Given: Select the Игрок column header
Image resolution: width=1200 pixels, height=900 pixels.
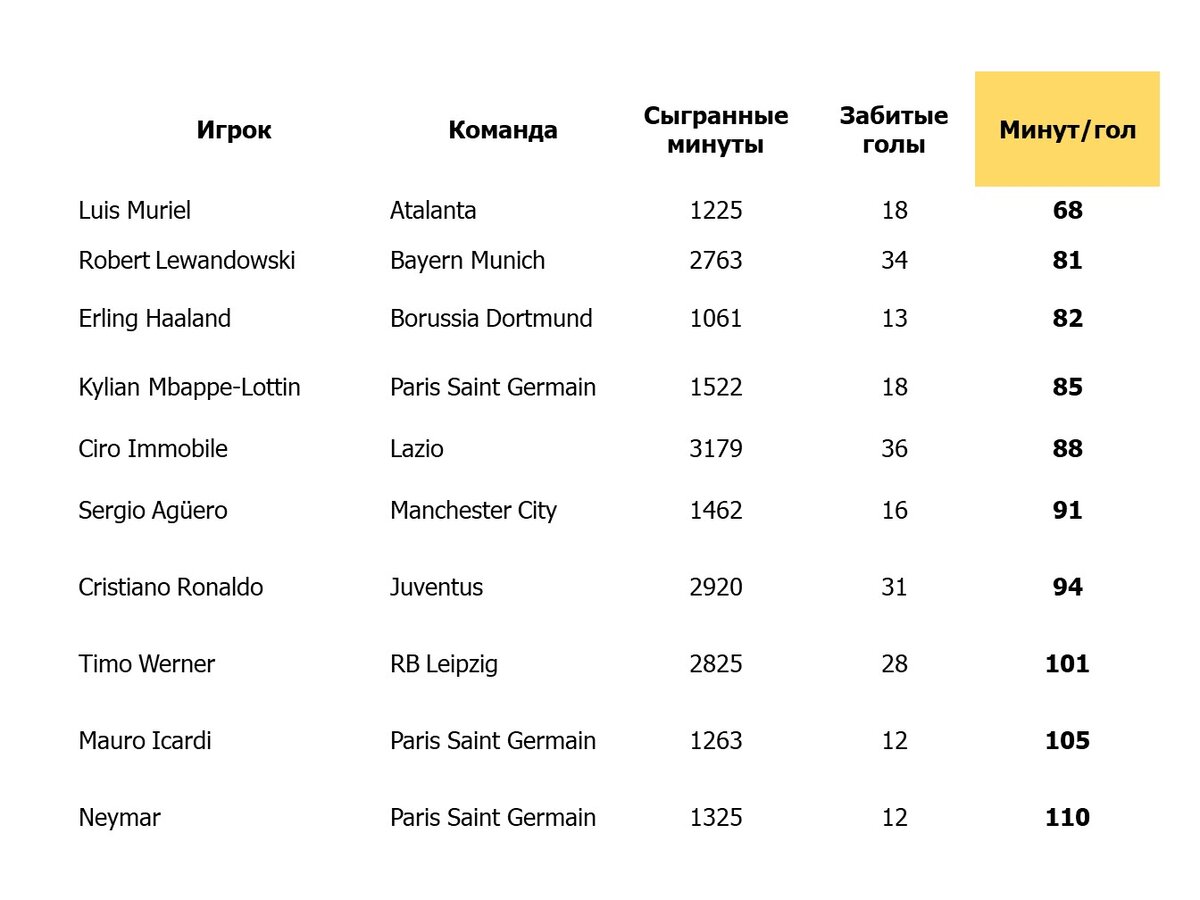Looking at the screenshot, I should pyautogui.click(x=234, y=130).
